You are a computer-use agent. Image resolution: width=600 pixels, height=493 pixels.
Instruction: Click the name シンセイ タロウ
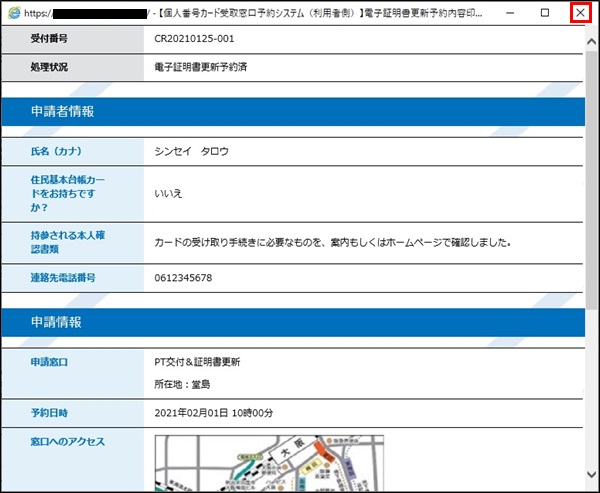tap(192, 152)
